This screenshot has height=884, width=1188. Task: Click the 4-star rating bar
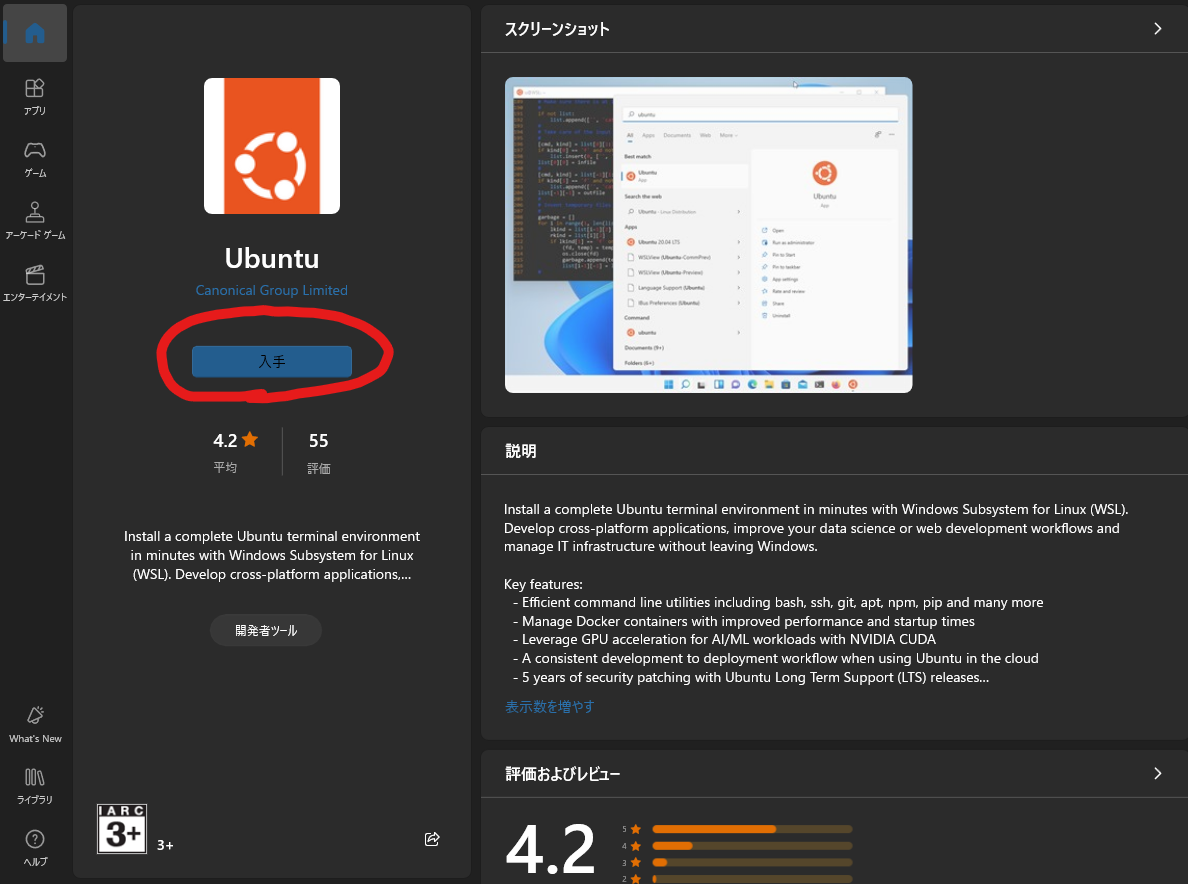[x=752, y=846]
